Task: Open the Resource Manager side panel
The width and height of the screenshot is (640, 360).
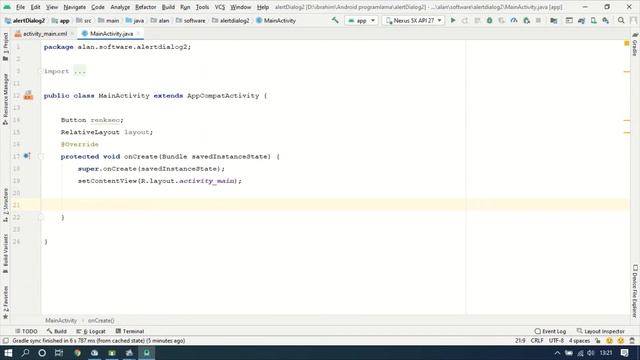Action: coord(5,99)
